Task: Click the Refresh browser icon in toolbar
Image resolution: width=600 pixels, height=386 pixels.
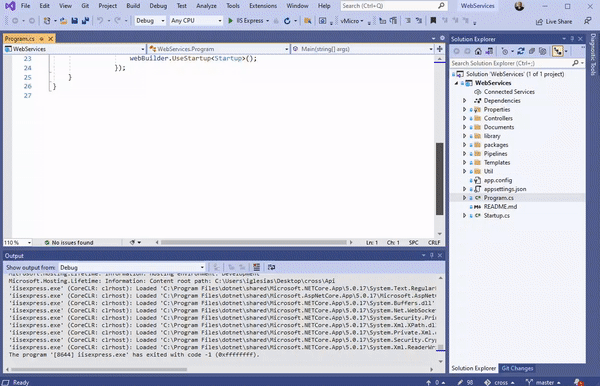Action: click(287, 21)
